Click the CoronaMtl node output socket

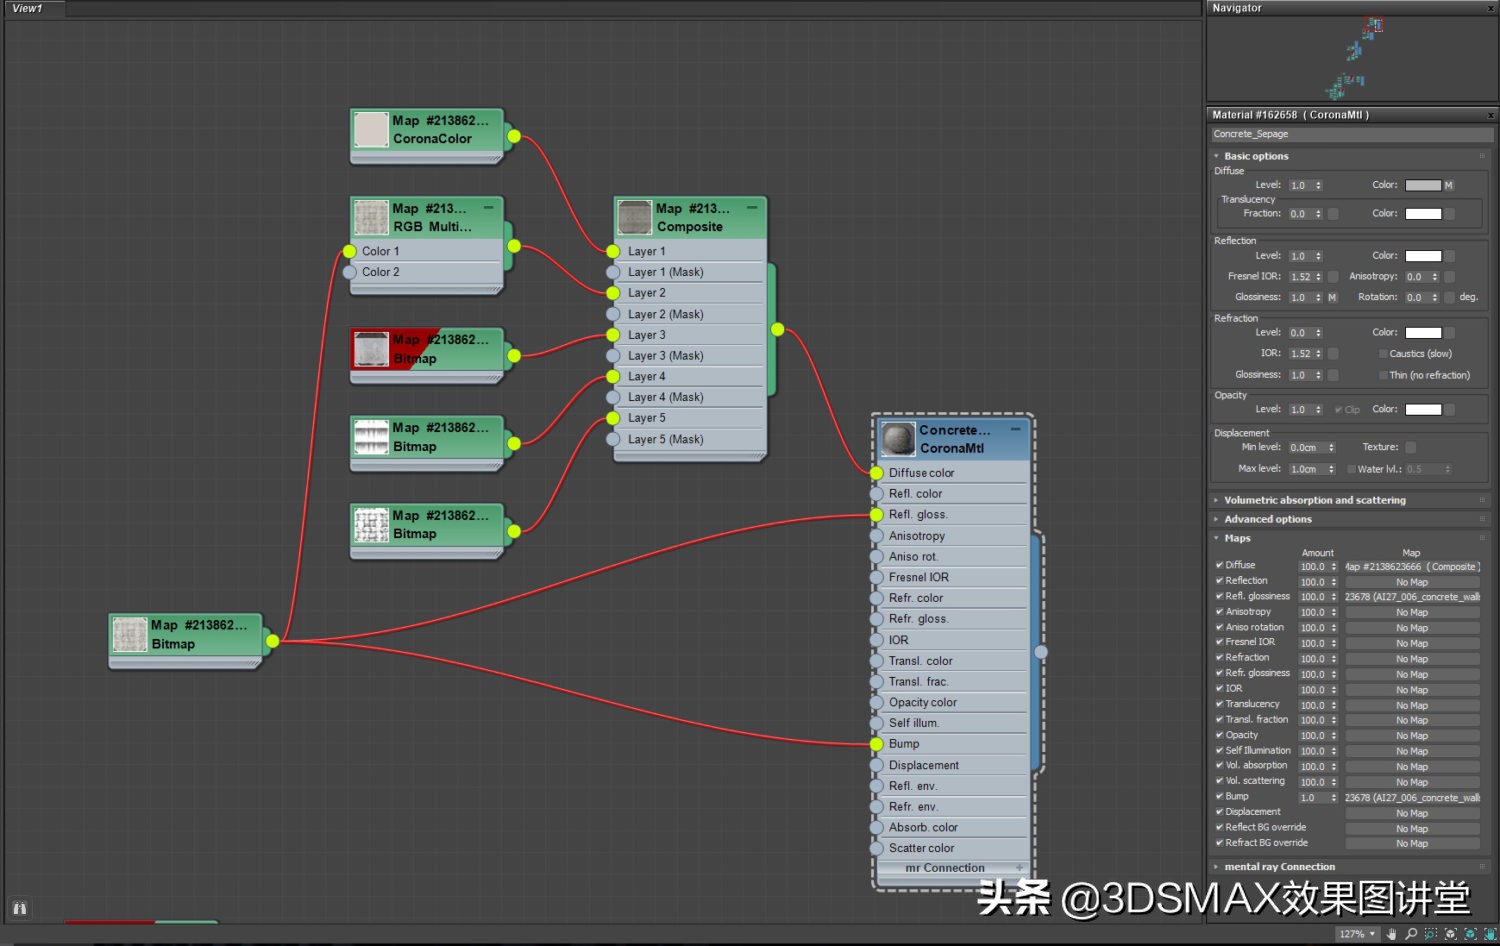(x=1041, y=651)
